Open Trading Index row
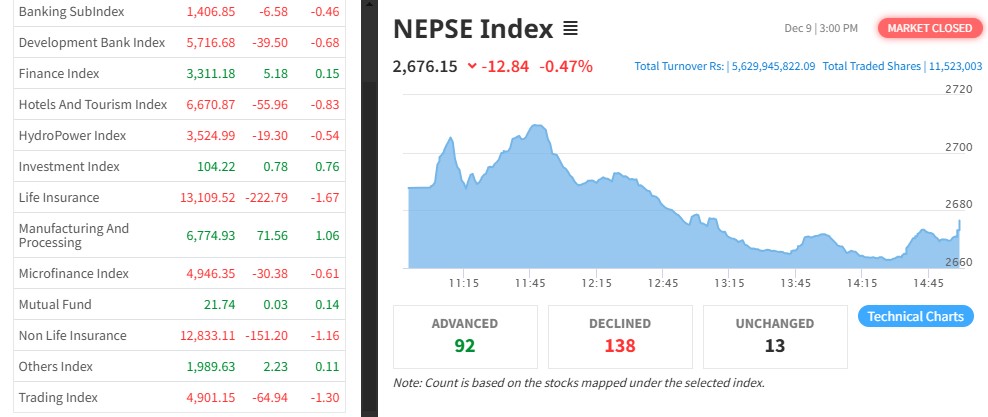This screenshot has height=417, width=988. pyautogui.click(x=58, y=397)
